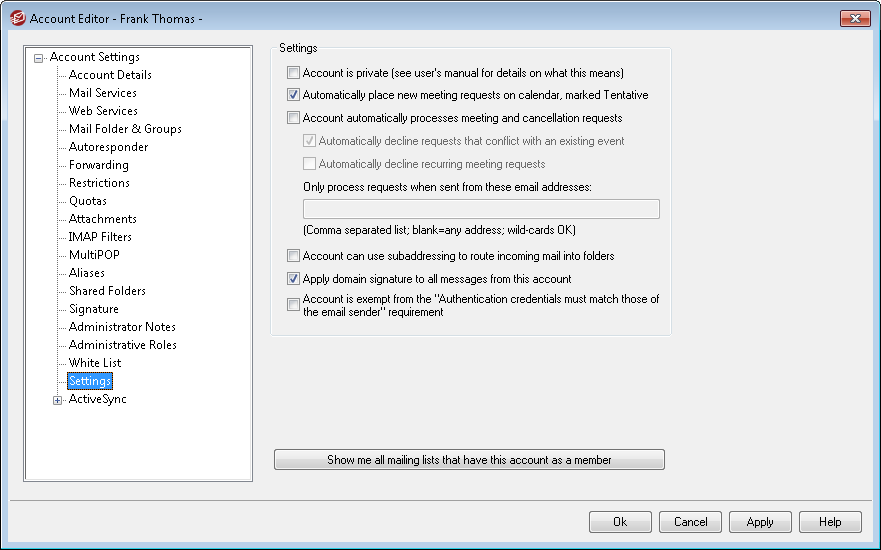Screen dimensions: 881x550
Task: Enable subaddressing to route incoming mail
Action: 293,256
